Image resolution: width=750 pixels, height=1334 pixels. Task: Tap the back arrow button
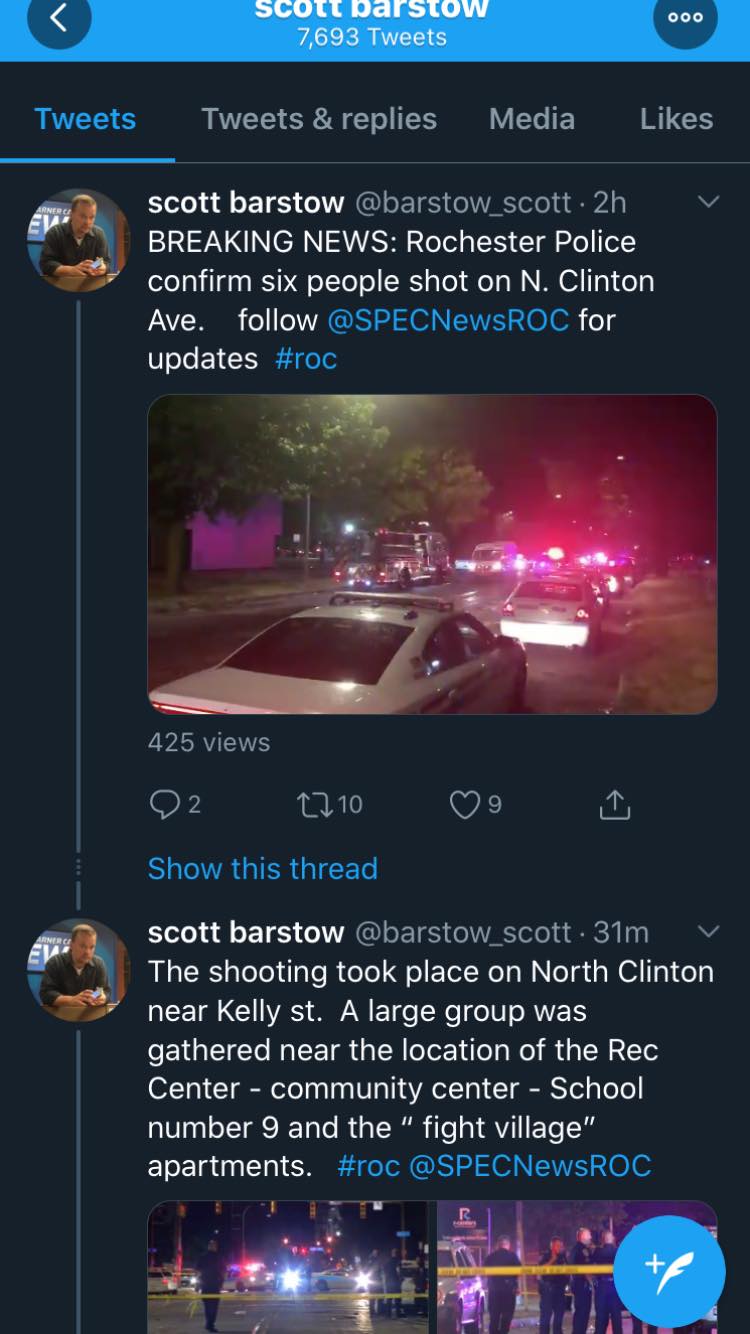coord(59,18)
